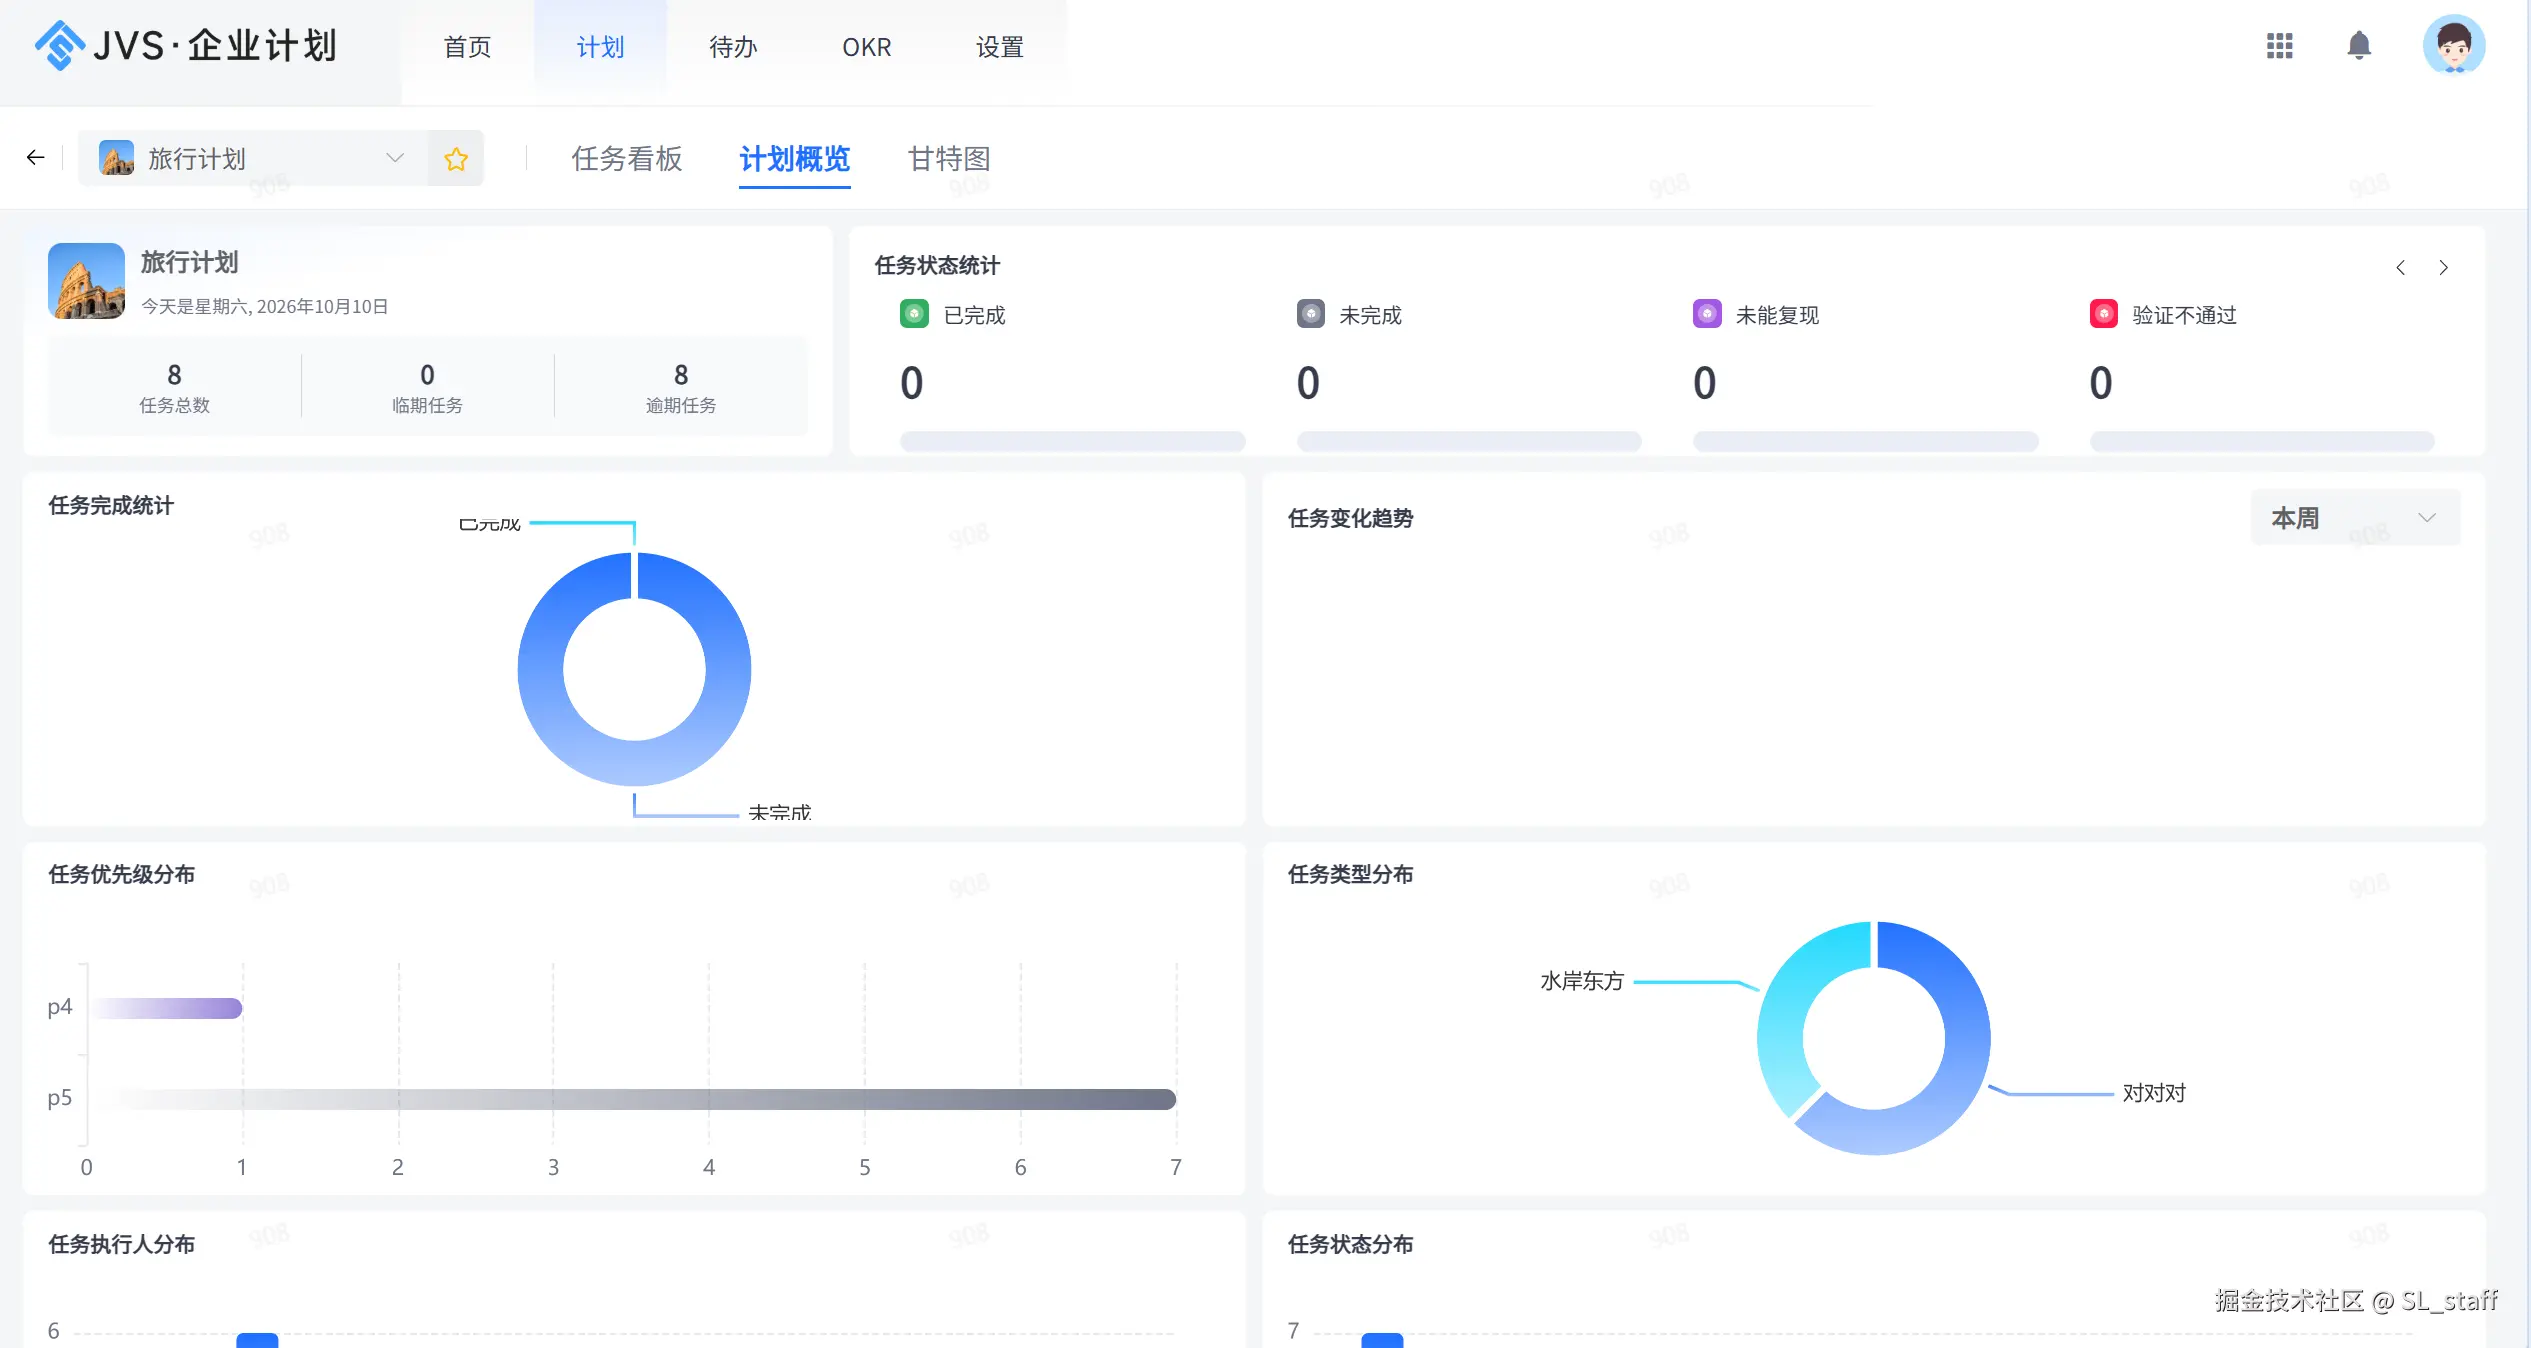Open the notifications bell
Image resolution: width=2531 pixels, height=1348 pixels.
point(2359,46)
